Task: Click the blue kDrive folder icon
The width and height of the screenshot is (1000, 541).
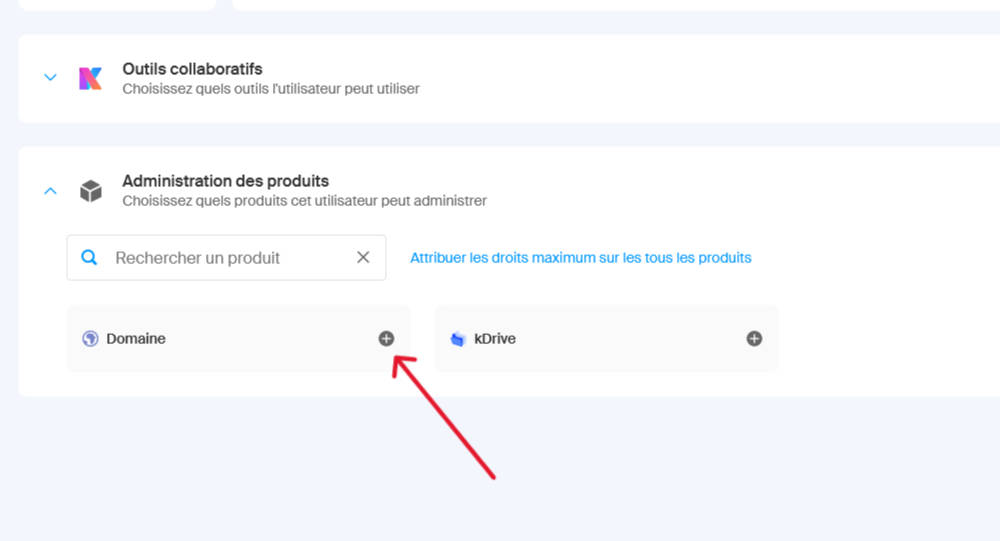Action: [458, 339]
